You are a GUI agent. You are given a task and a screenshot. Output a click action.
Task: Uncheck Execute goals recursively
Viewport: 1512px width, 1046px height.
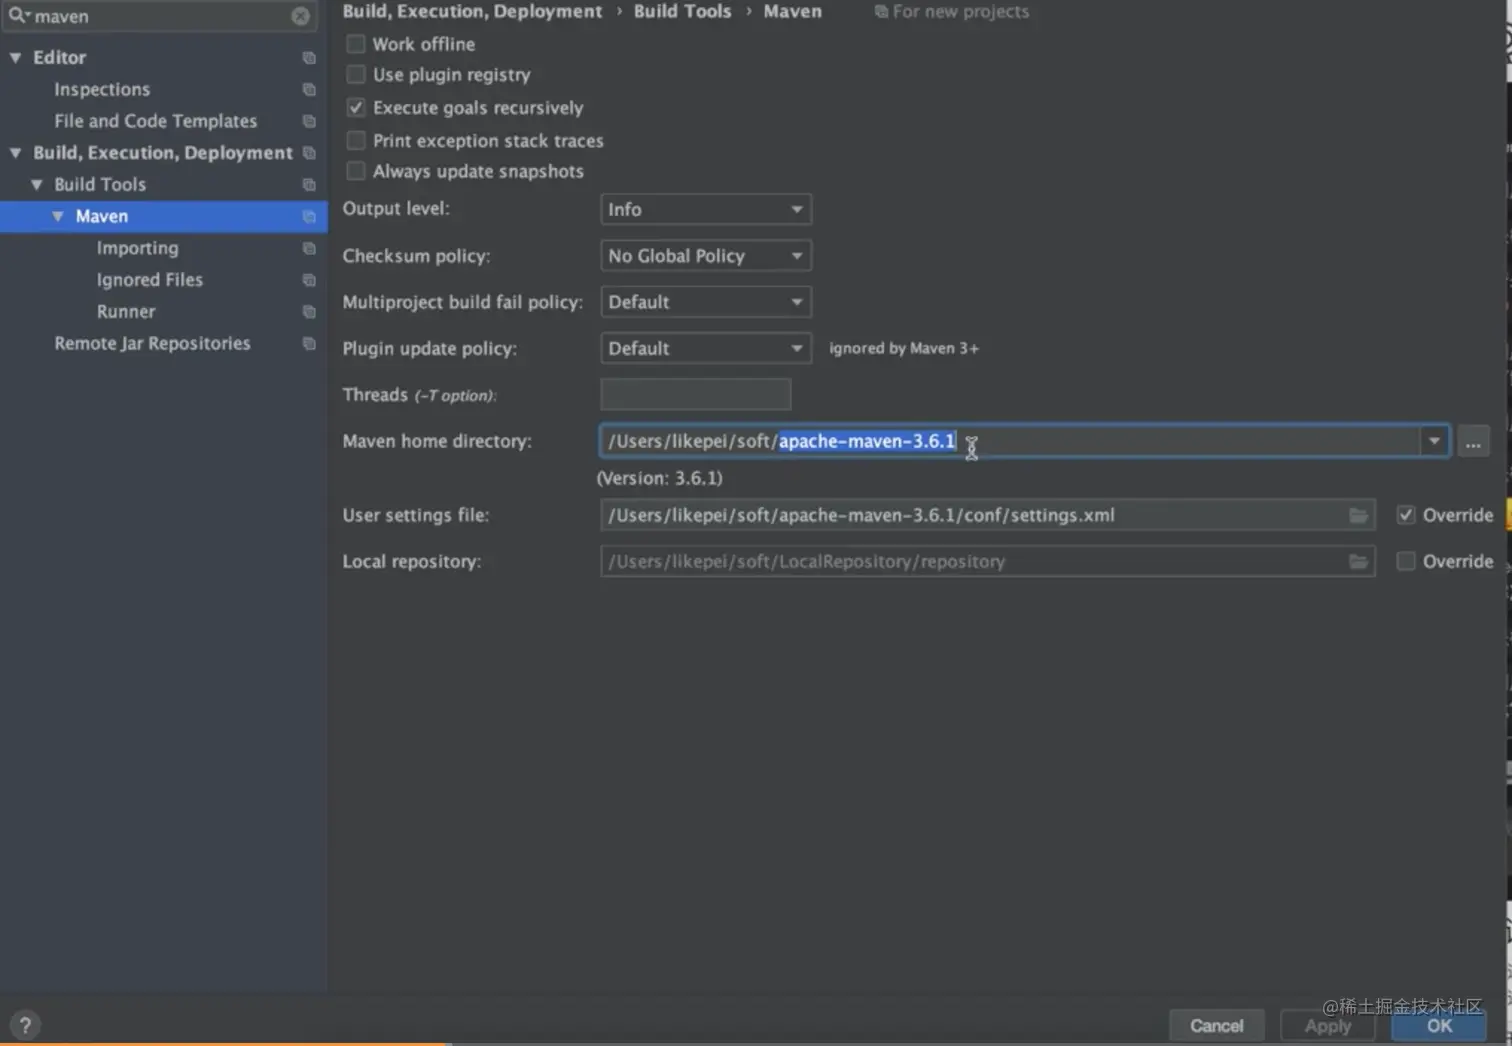point(355,107)
